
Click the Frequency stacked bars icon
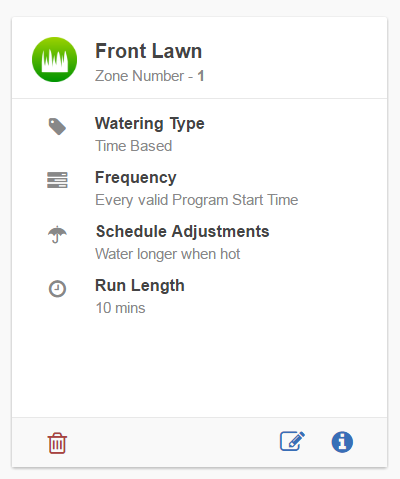[57, 180]
